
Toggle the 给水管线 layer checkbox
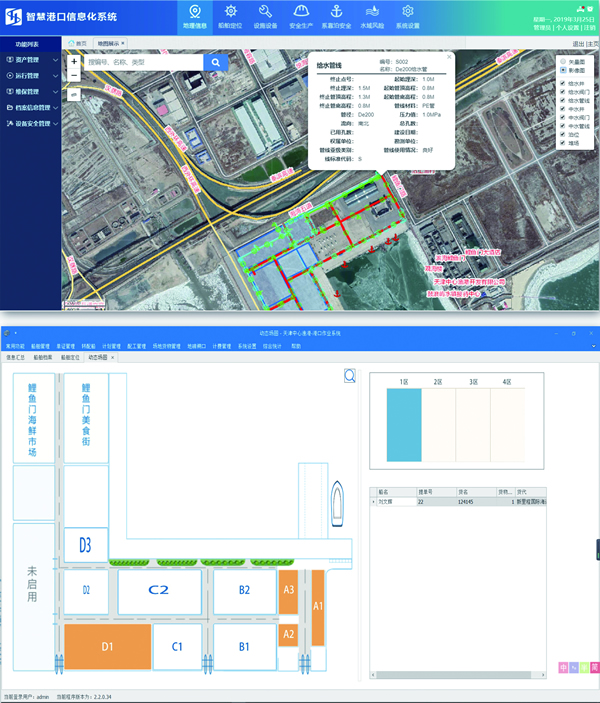(563, 100)
